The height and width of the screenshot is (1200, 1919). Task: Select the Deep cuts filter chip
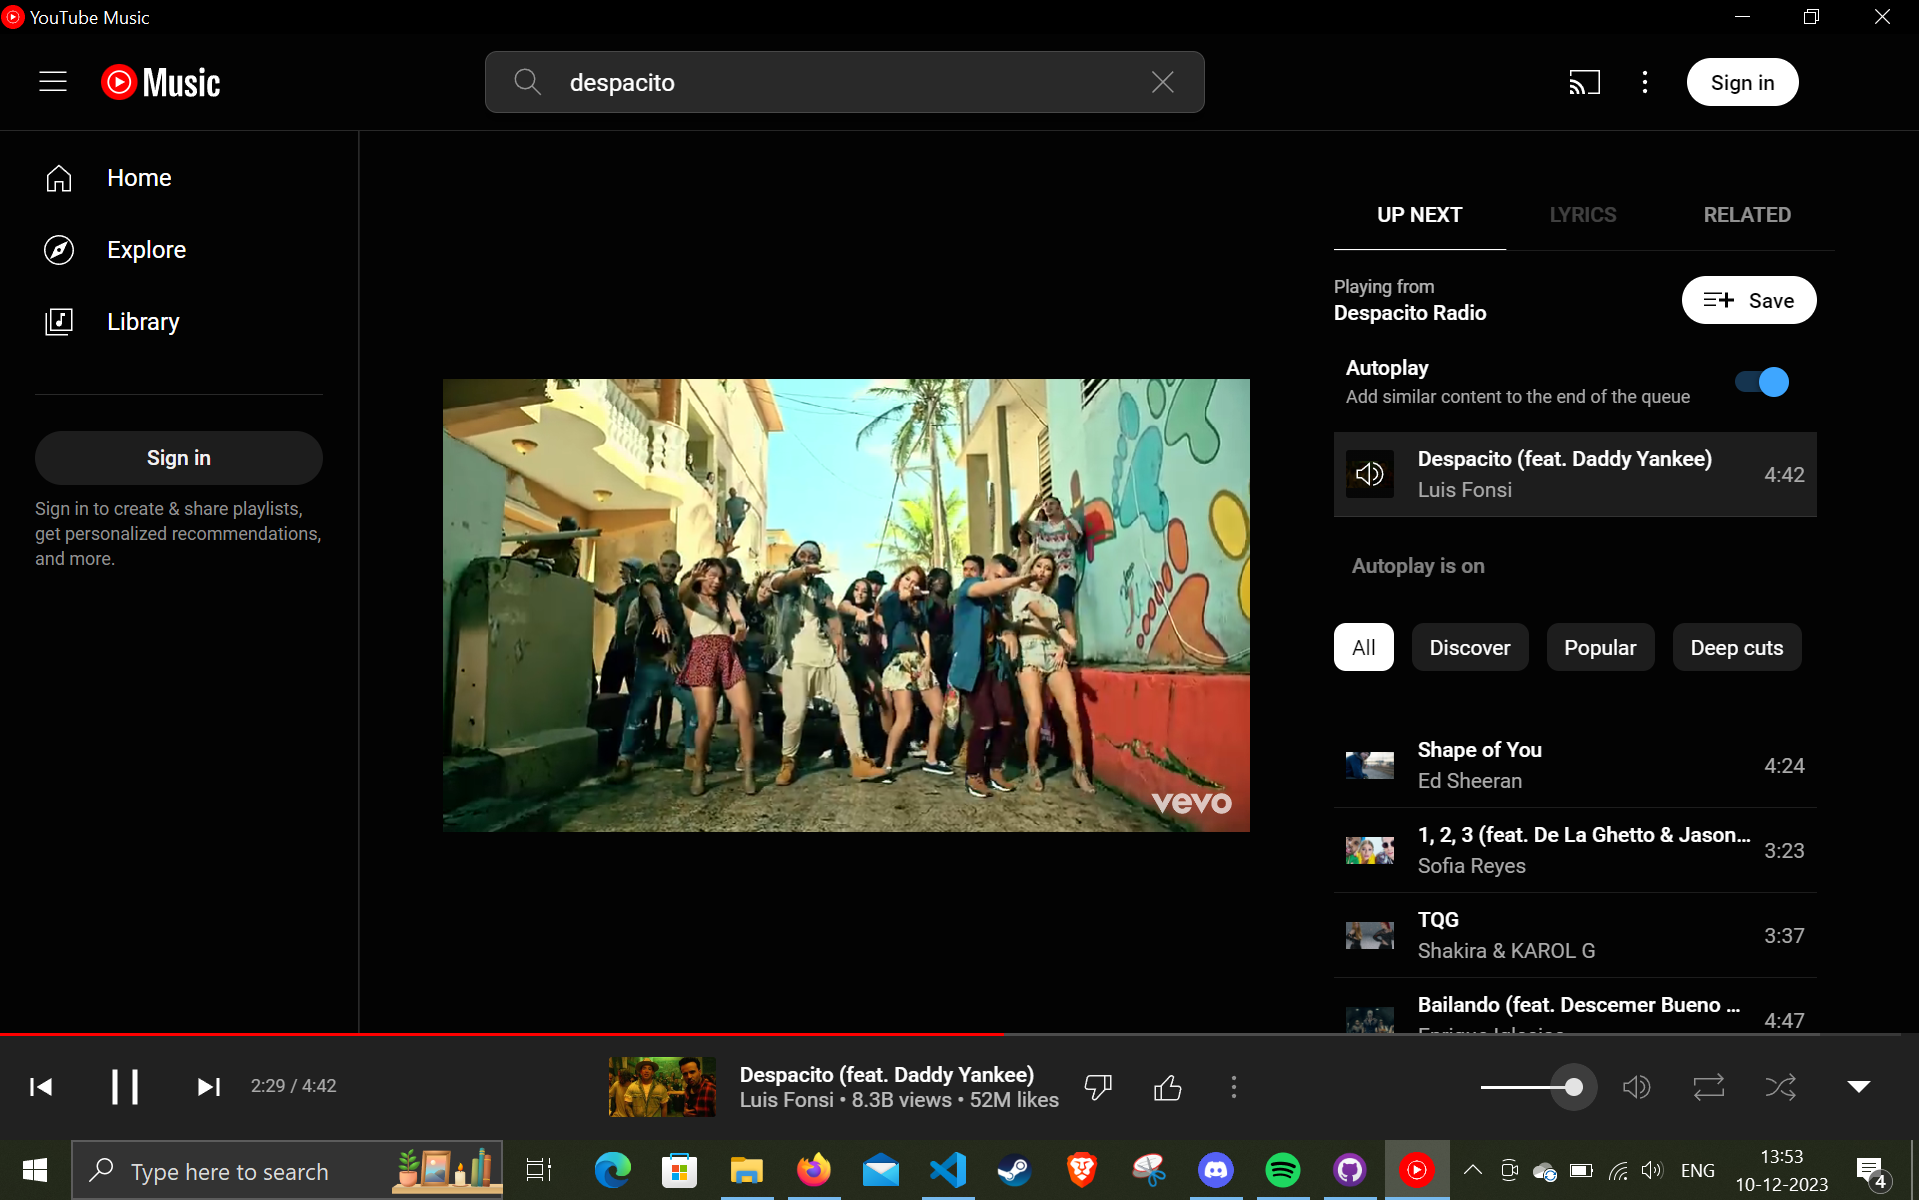1736,647
